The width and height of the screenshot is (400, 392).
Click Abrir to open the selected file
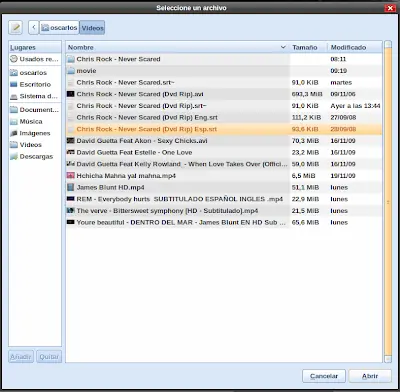coord(370,376)
